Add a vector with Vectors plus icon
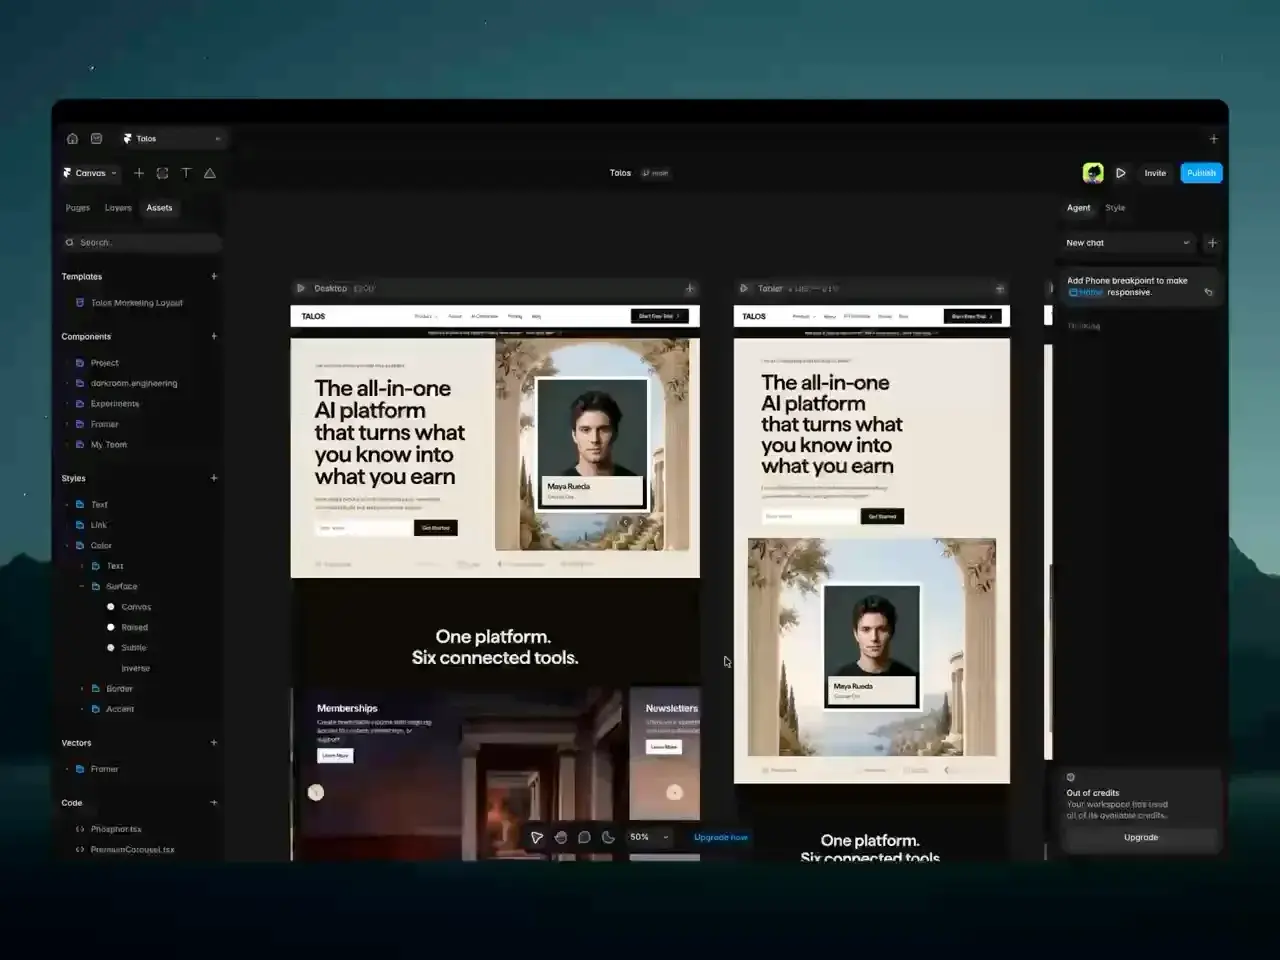This screenshot has width=1280, height=960. 214,742
